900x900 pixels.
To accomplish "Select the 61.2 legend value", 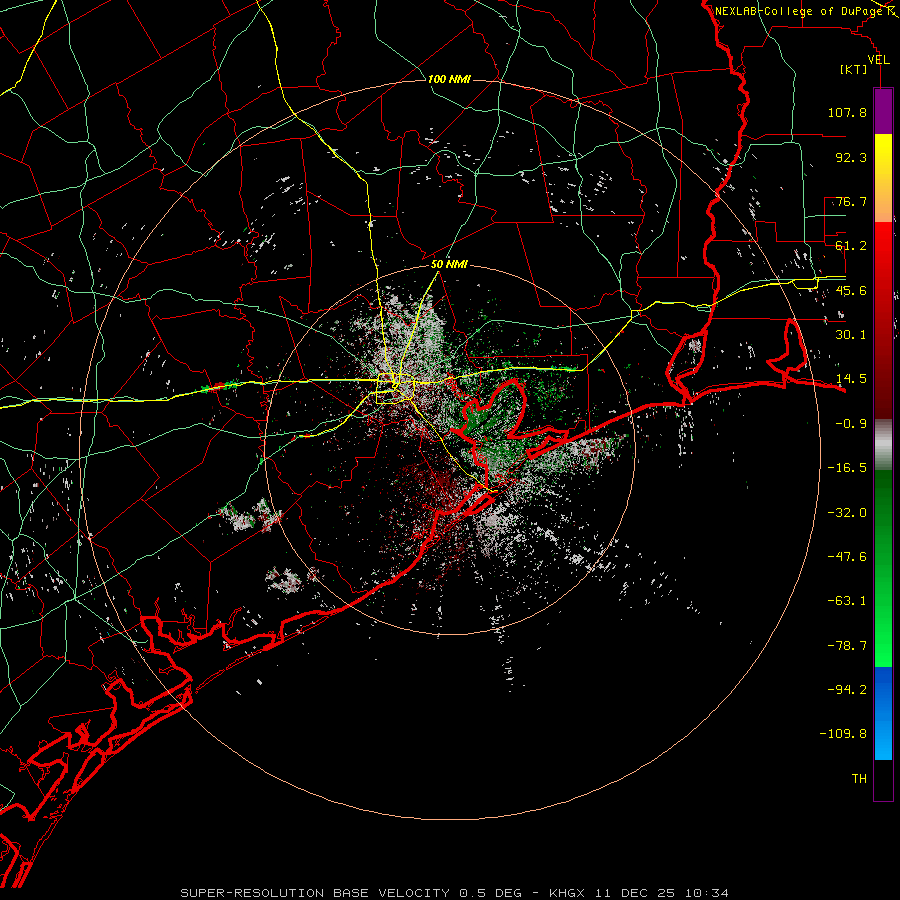I will point(851,246).
